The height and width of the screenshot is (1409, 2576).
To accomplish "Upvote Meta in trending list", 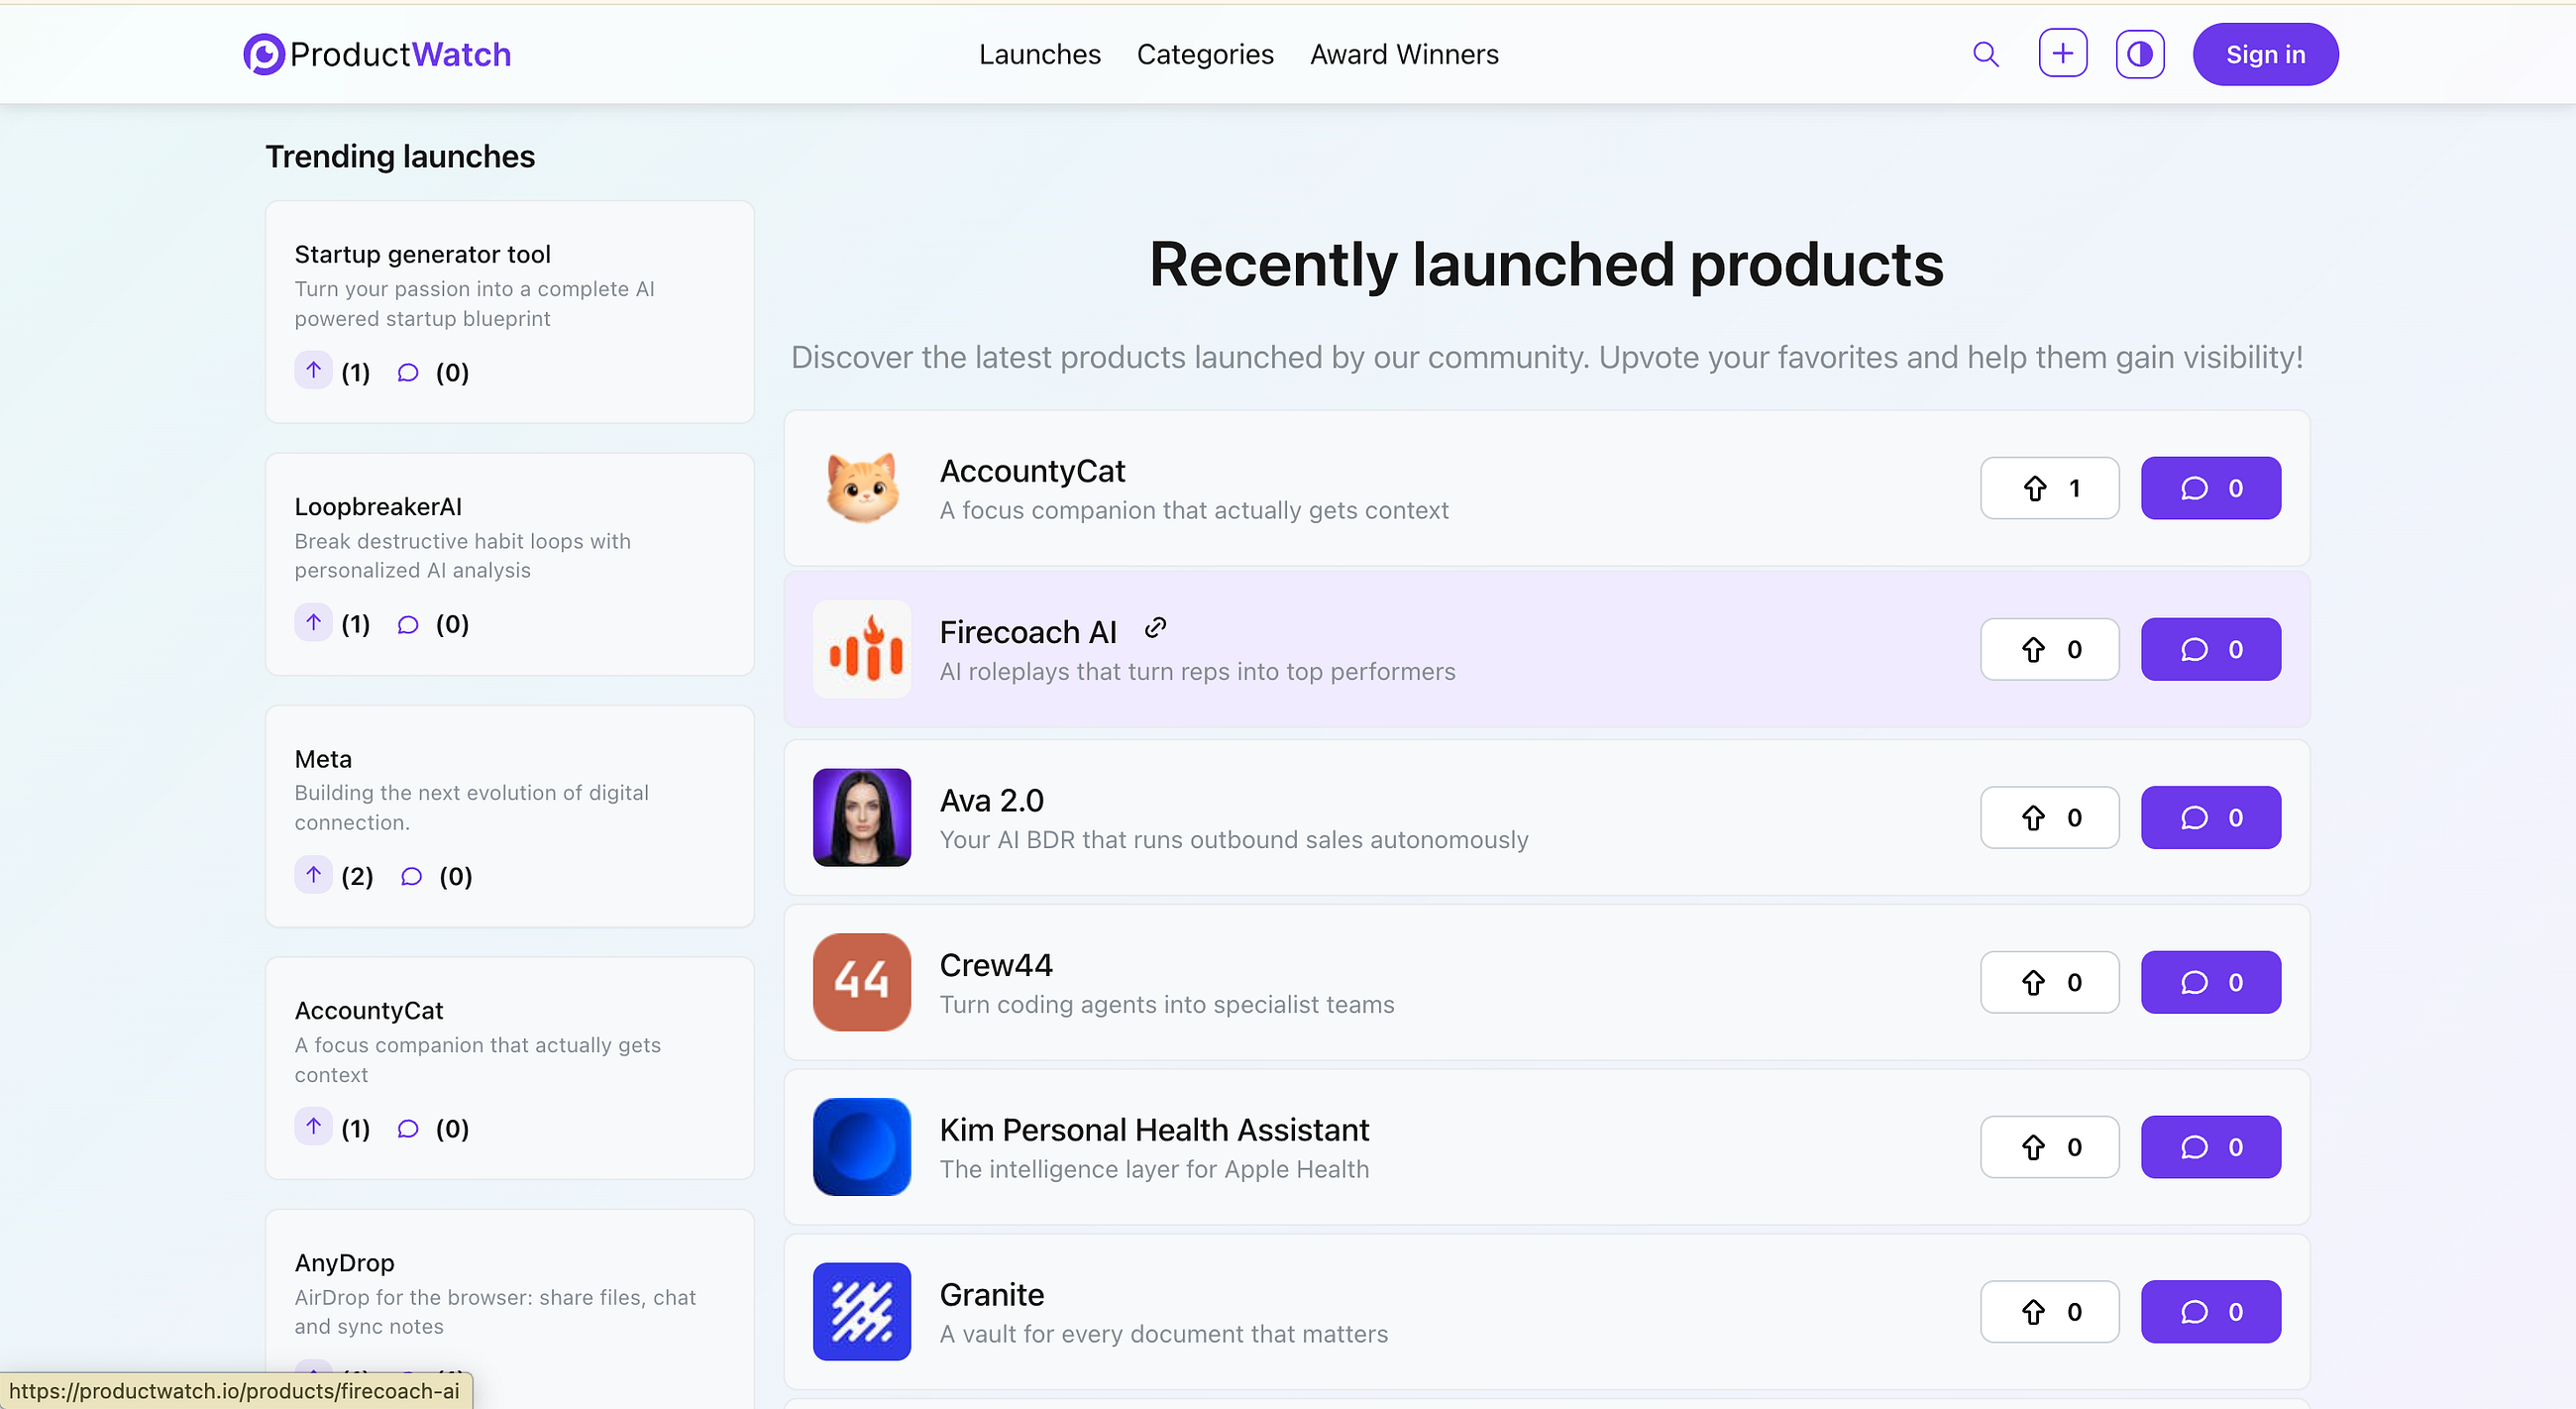I will pos(313,875).
